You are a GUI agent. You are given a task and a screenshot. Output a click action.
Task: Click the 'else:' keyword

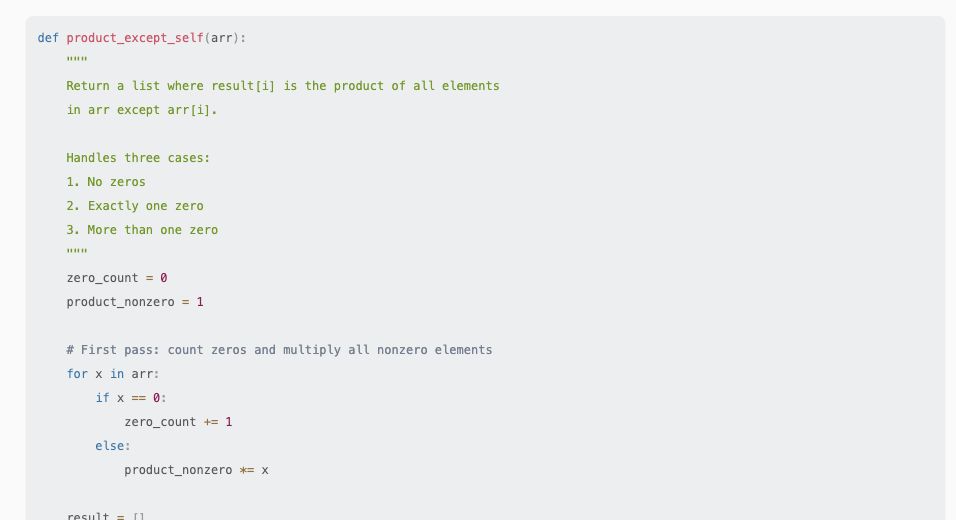point(113,446)
